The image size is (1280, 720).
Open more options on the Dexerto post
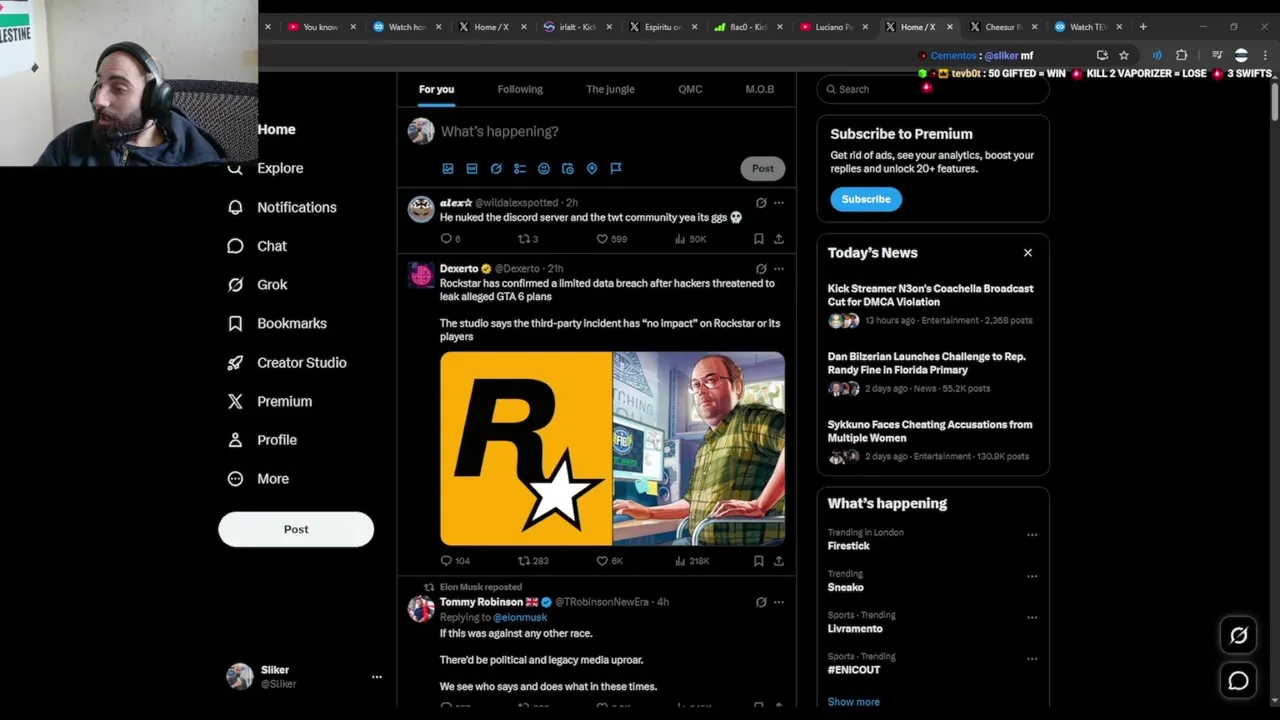779,269
